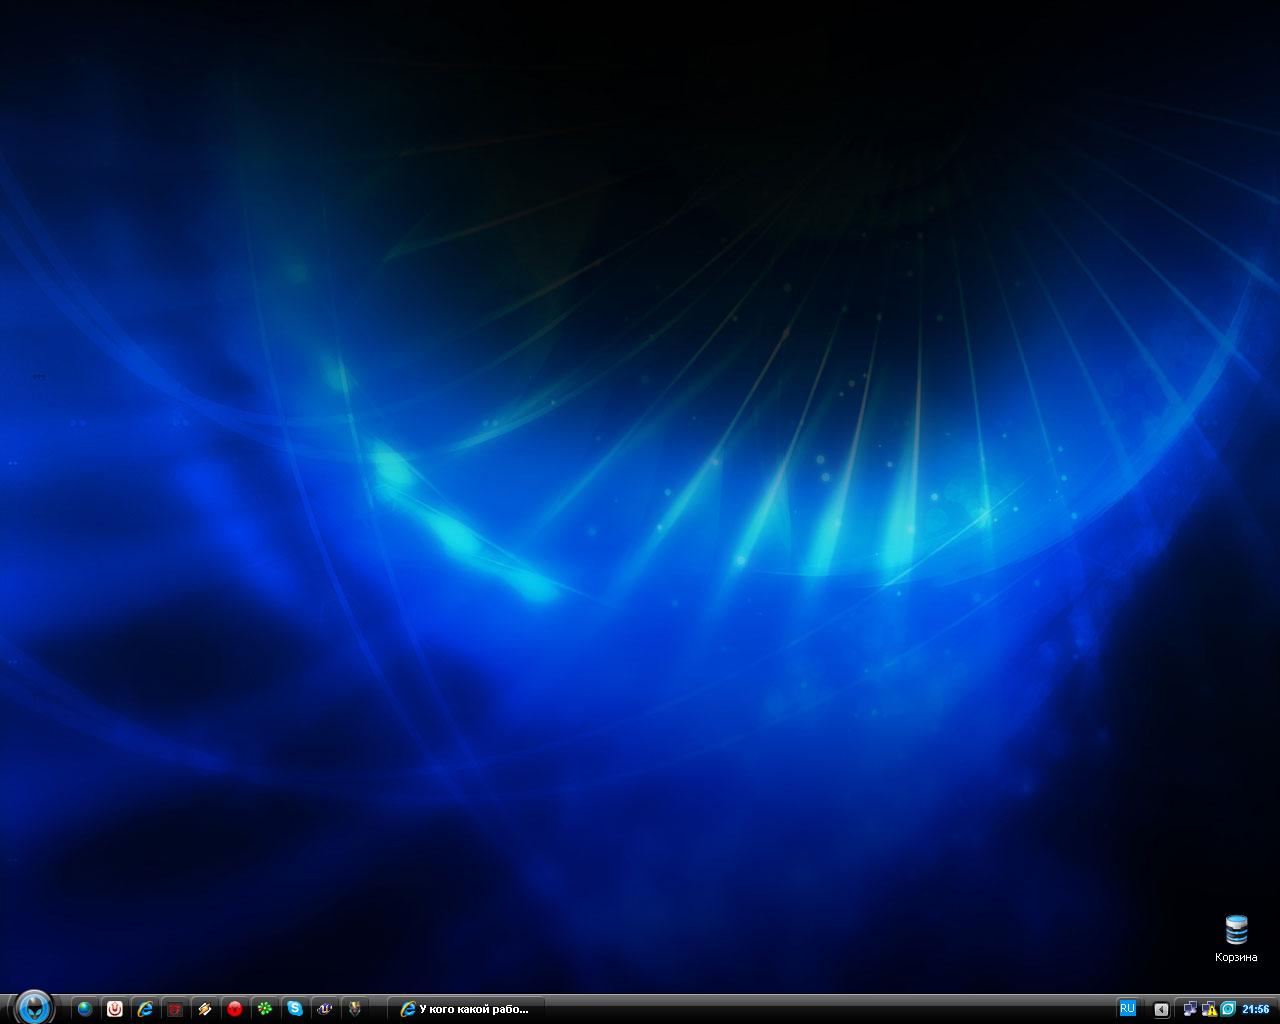The height and width of the screenshot is (1024, 1280).
Task: Open ICQ green flower icon
Action: point(265,1009)
